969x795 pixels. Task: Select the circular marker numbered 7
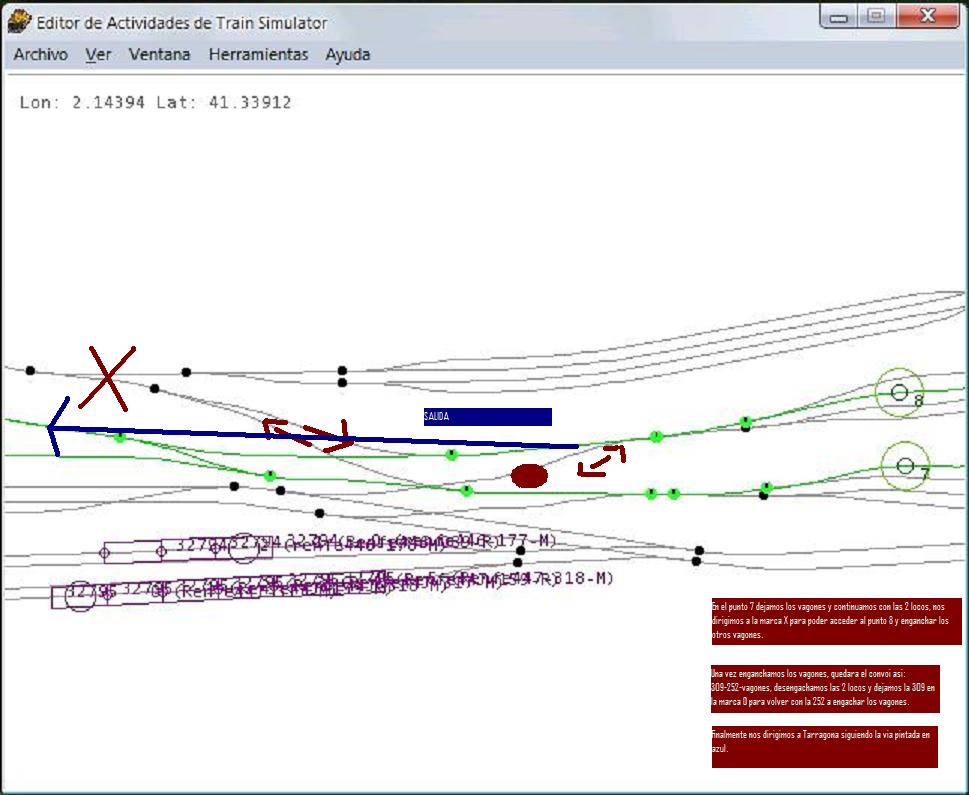coord(905,465)
